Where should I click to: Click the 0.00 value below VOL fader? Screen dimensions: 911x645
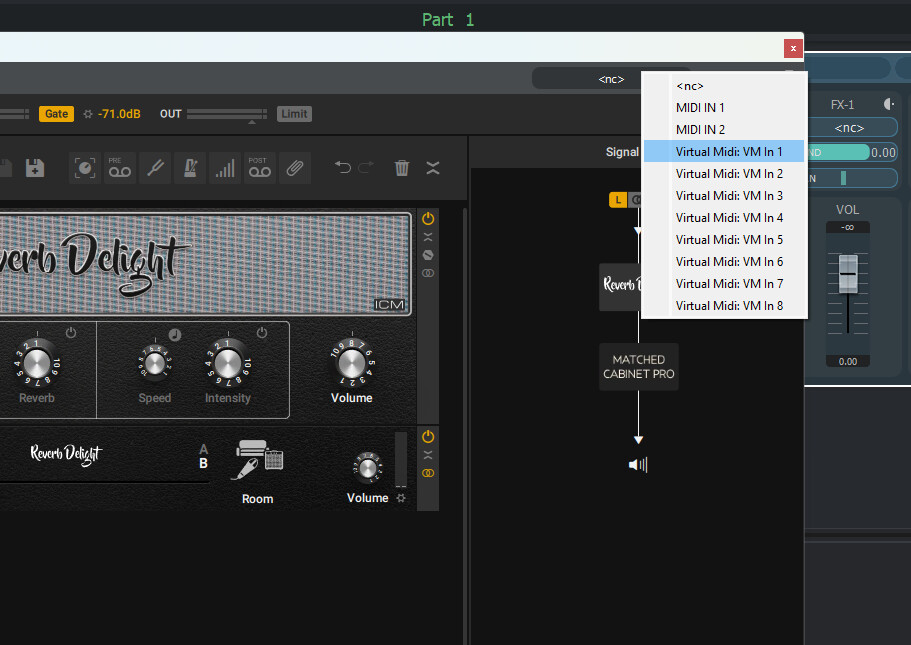(x=848, y=361)
